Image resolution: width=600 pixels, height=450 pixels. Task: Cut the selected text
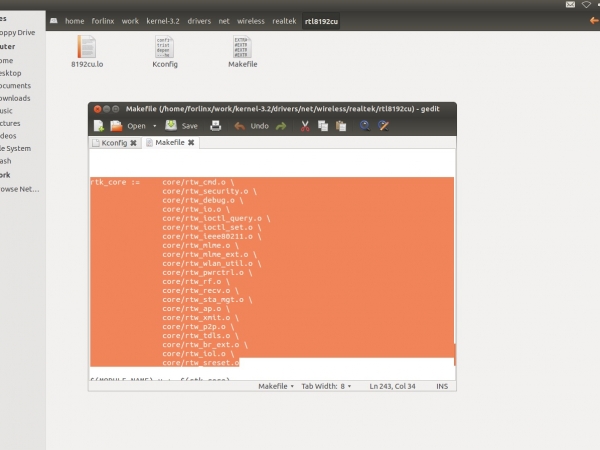305,126
